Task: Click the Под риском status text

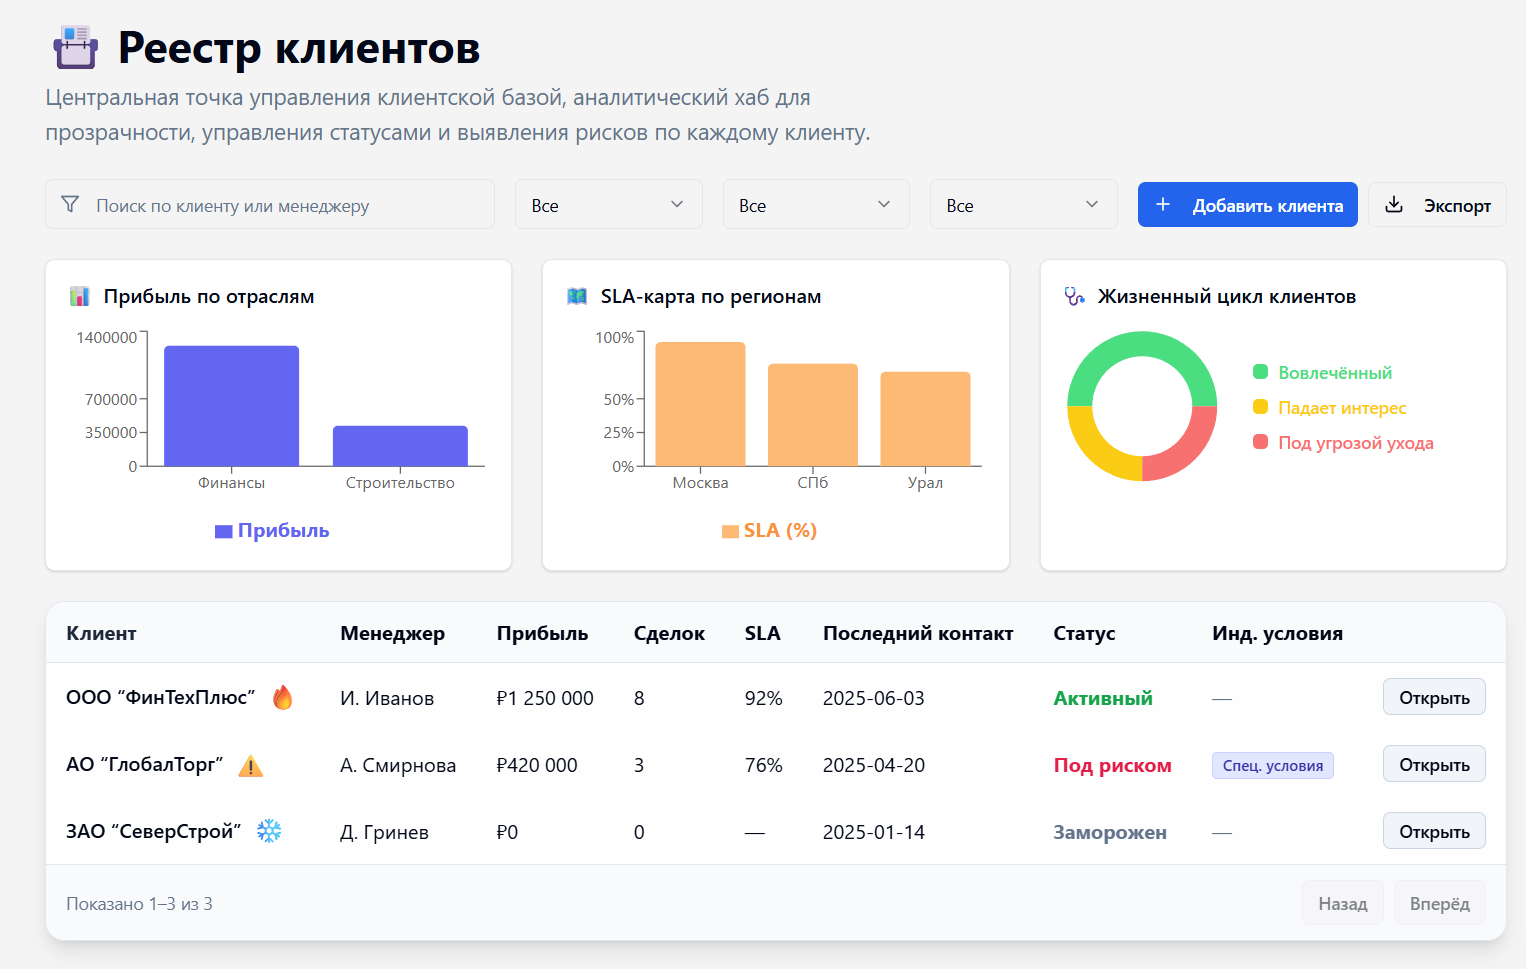Action: coord(1112,765)
